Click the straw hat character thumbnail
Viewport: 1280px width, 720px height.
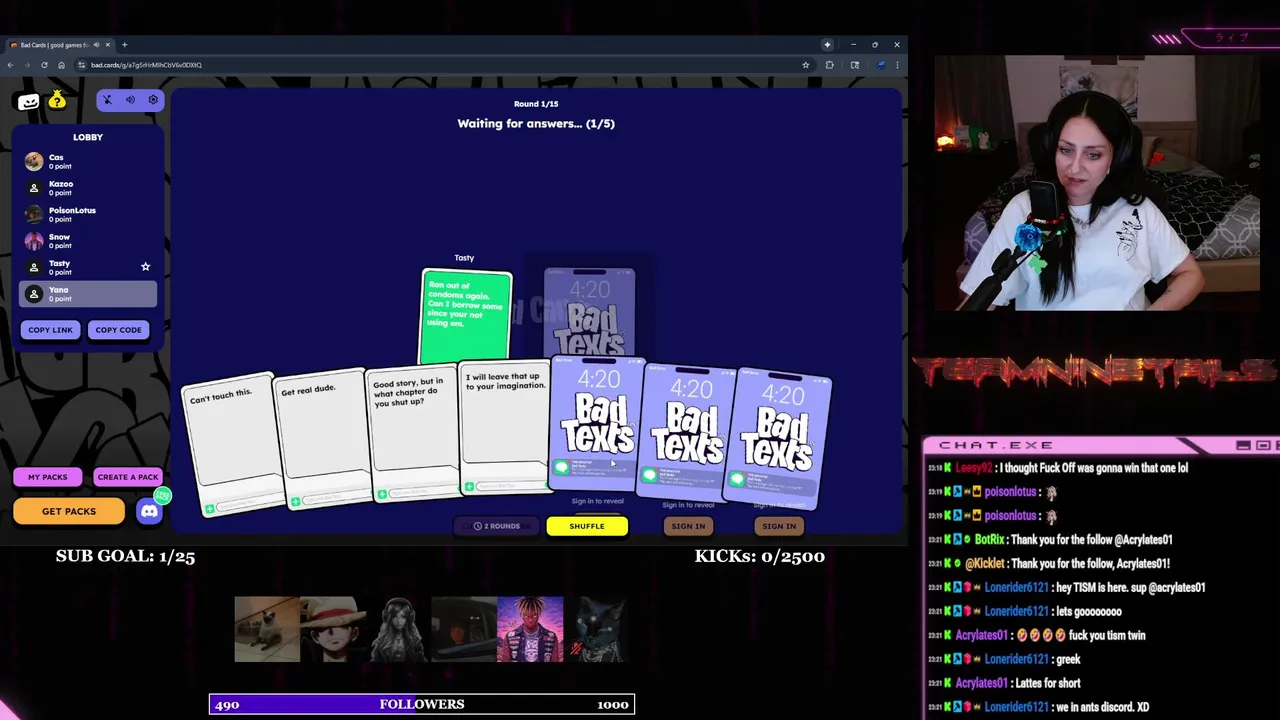pos(333,630)
